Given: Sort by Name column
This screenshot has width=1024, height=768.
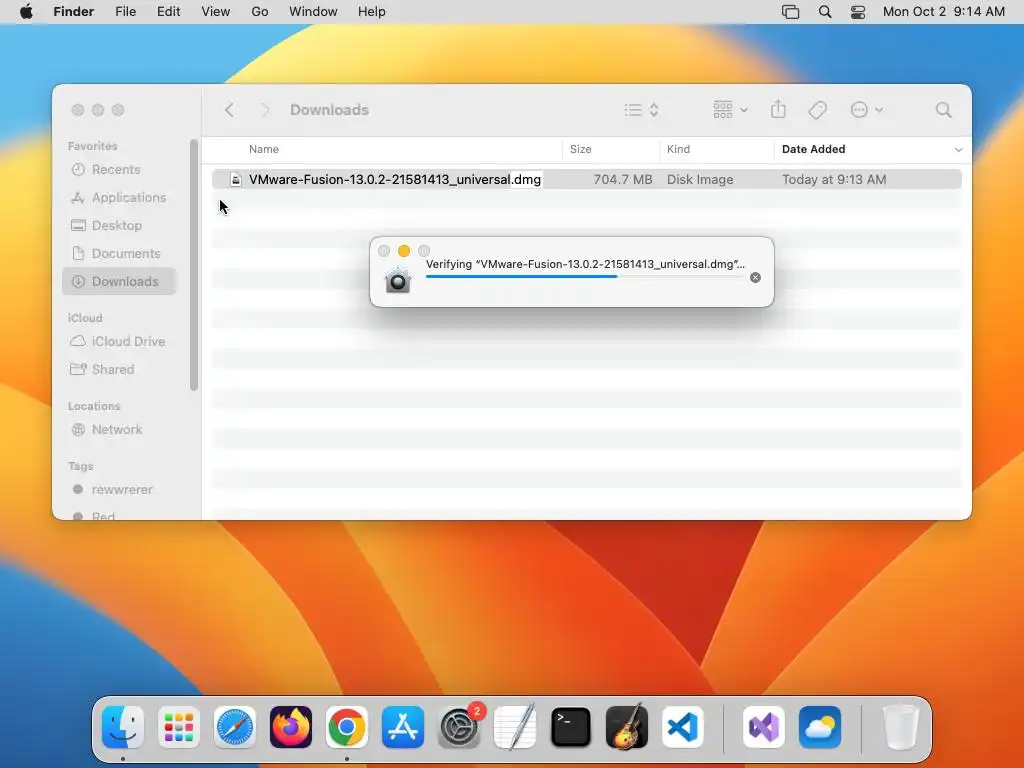Looking at the screenshot, I should [x=264, y=149].
